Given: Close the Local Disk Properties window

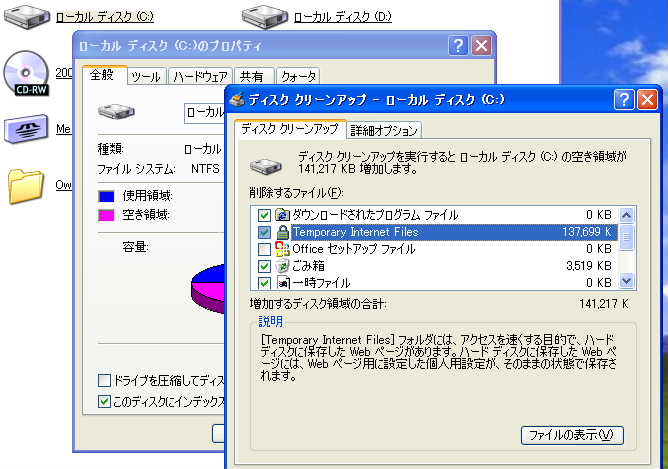Looking at the screenshot, I should coord(481,45).
